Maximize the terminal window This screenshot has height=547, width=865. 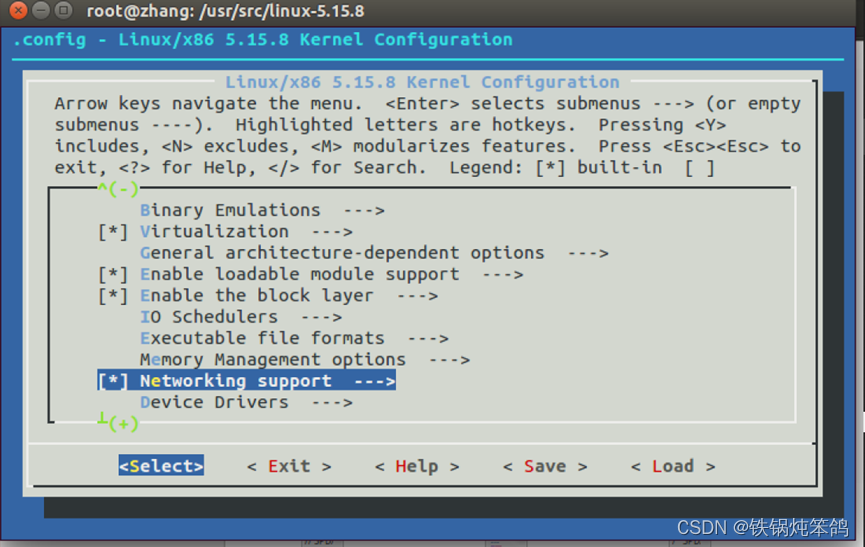[65, 10]
